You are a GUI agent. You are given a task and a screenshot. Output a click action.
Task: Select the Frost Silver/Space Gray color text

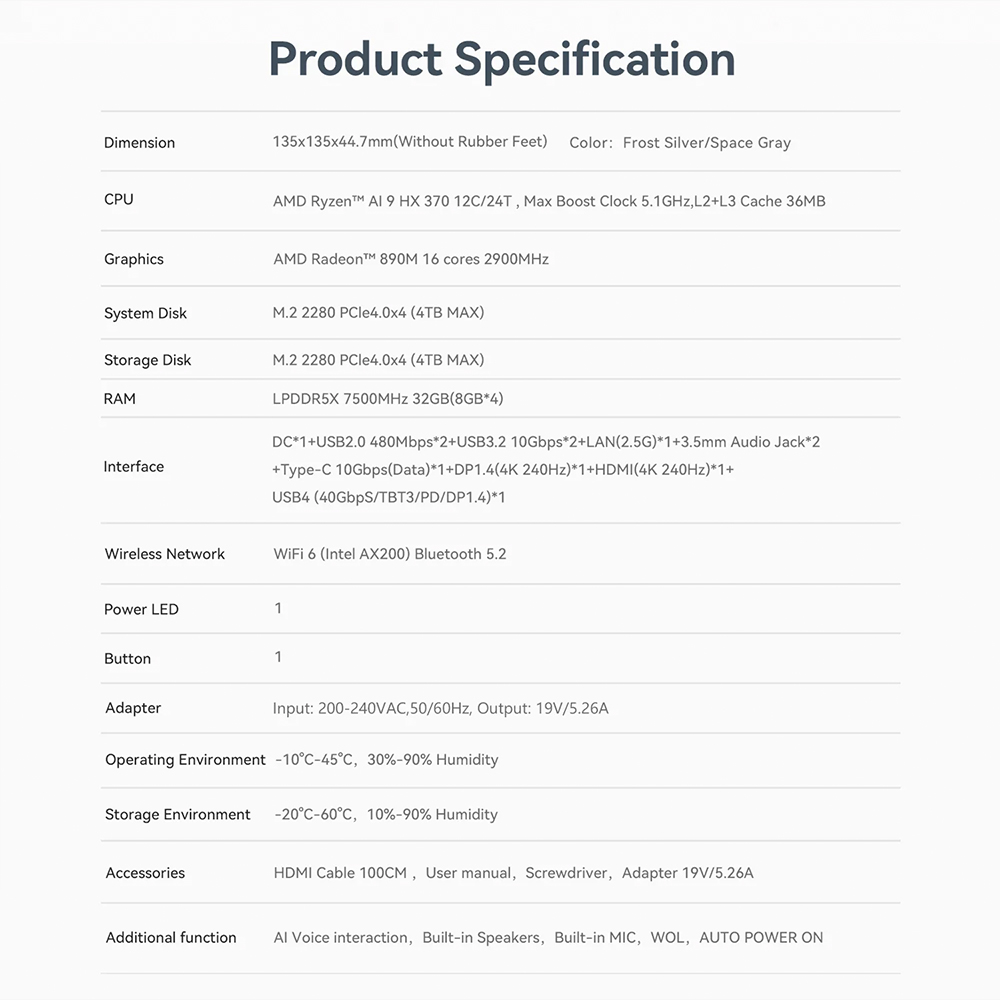point(706,143)
